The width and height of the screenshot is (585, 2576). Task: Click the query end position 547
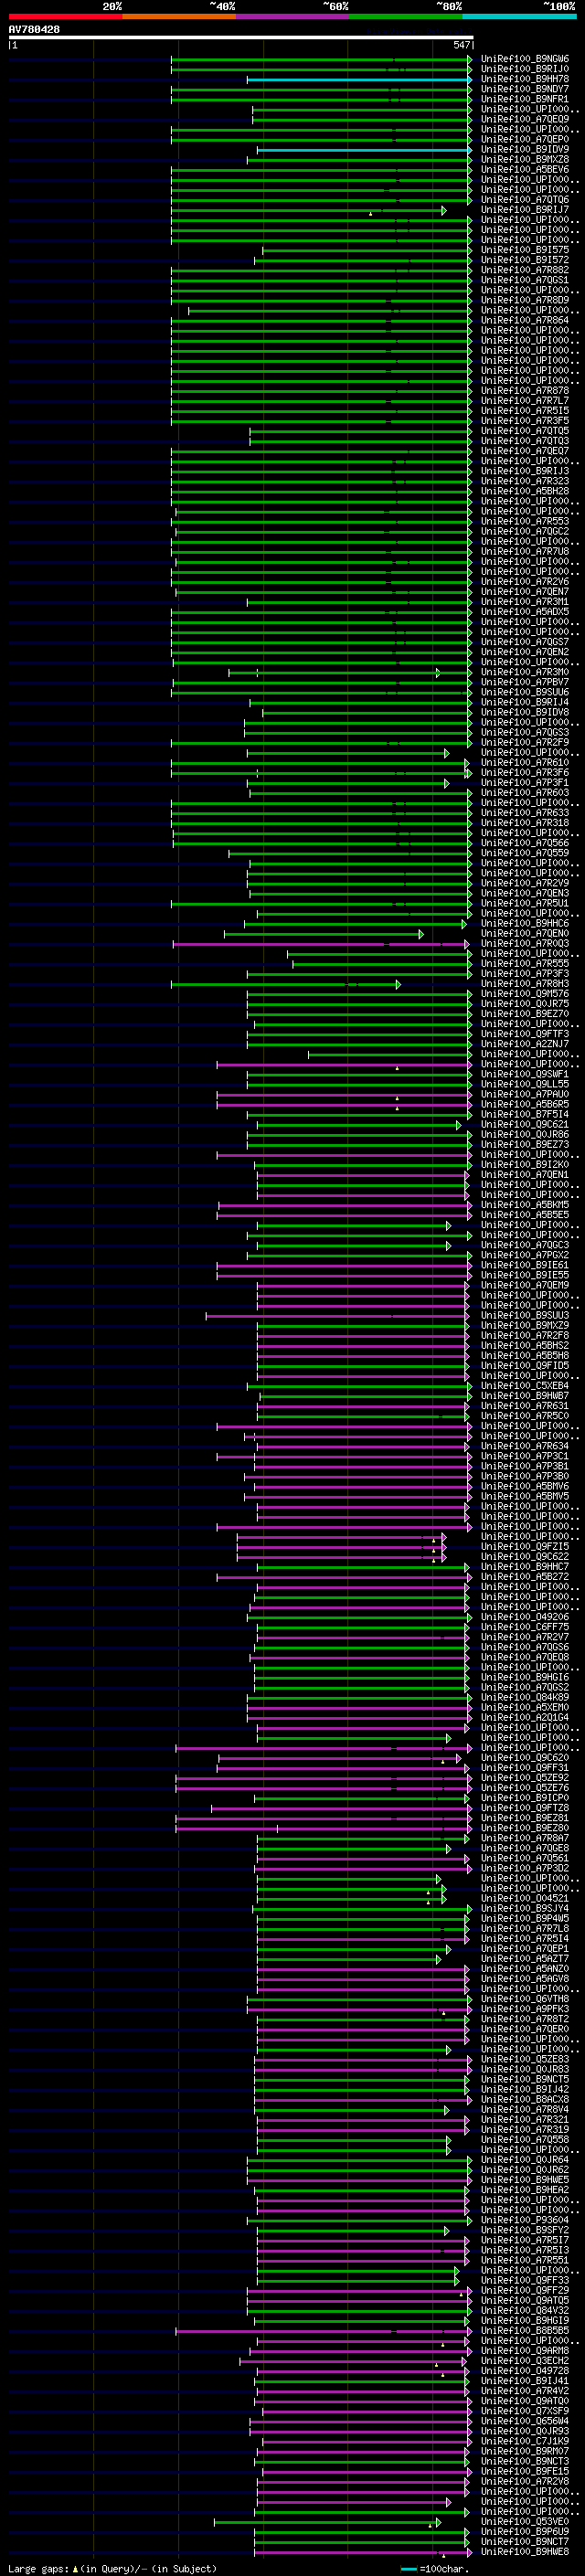click(x=461, y=45)
